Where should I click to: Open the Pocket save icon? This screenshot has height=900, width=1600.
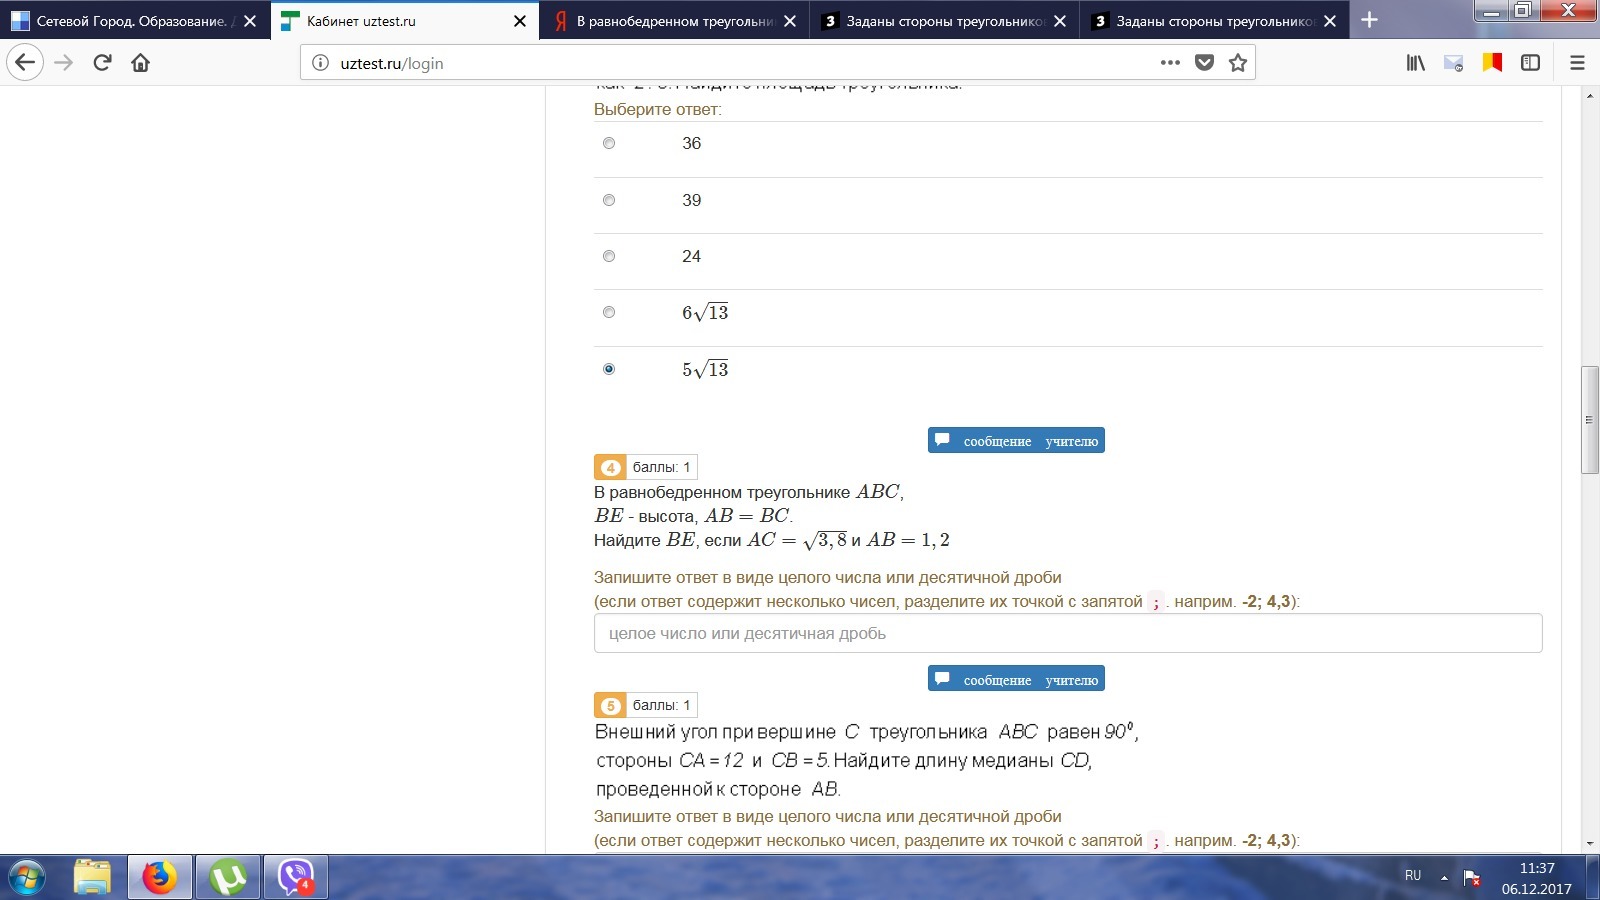[x=1205, y=63]
